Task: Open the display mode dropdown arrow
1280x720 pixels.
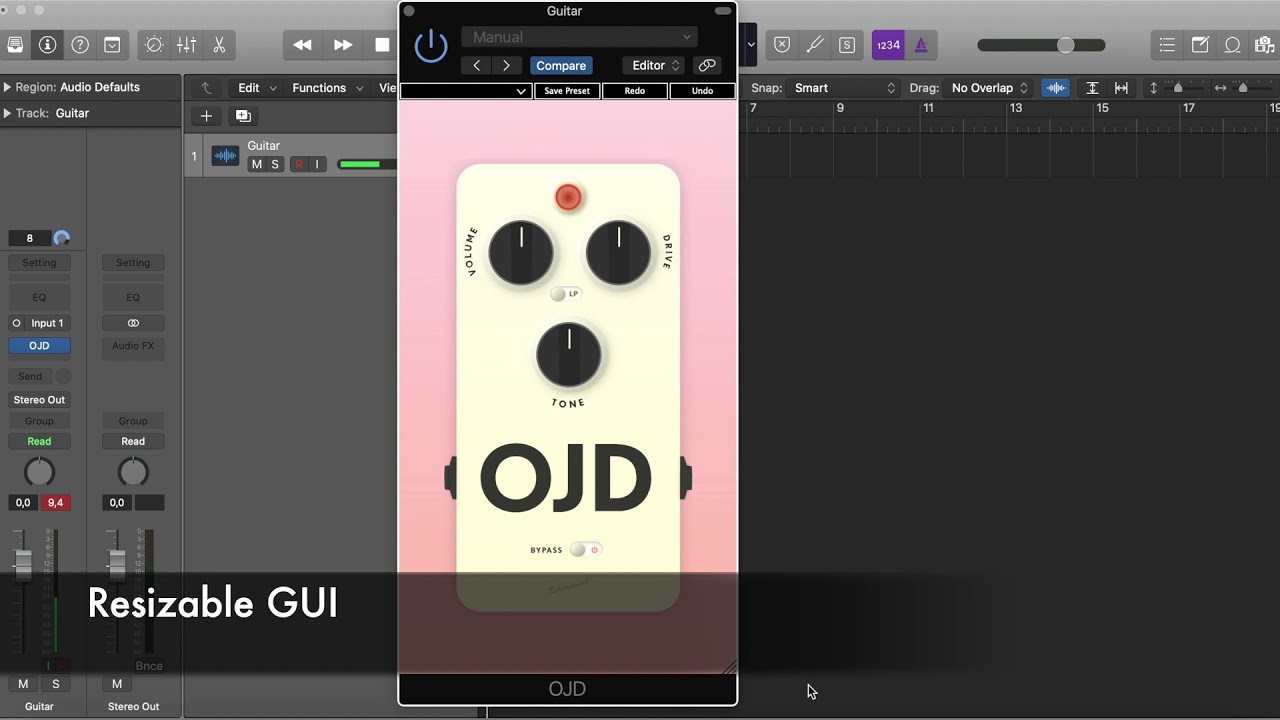Action: click(x=751, y=45)
